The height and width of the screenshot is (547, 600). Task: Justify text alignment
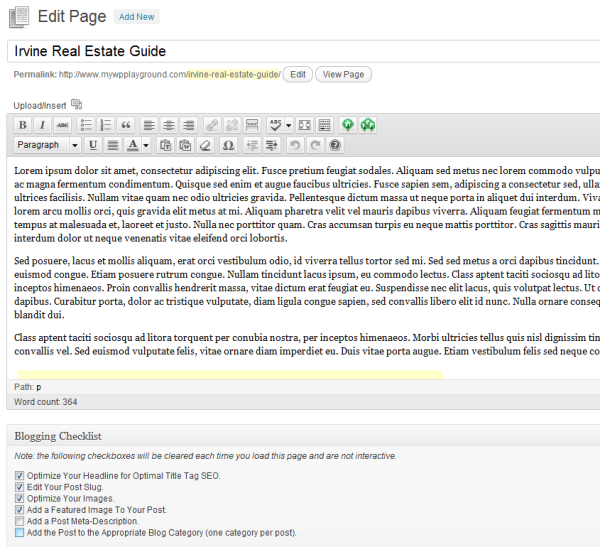click(x=112, y=145)
